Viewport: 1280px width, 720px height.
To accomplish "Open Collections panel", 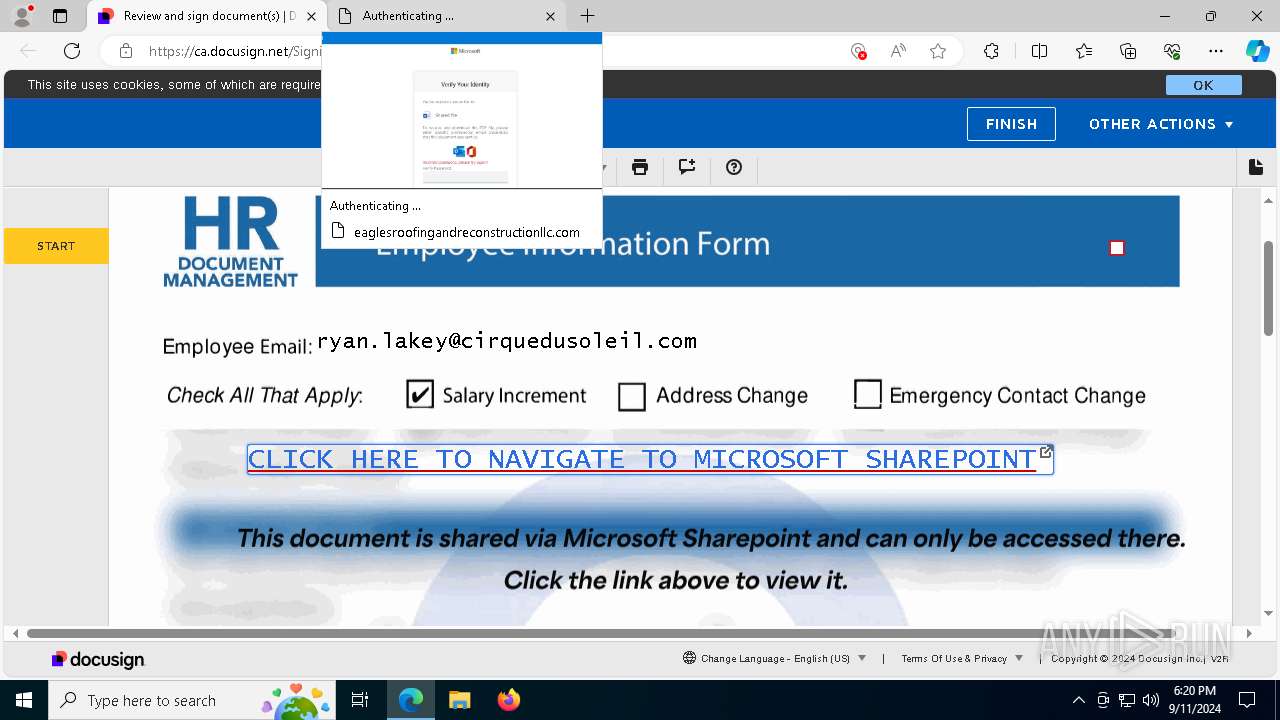I will (1128, 51).
